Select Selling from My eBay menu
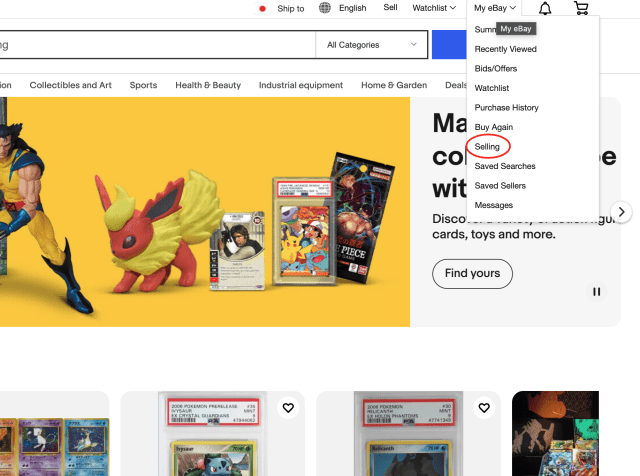The height and width of the screenshot is (476, 640). [487, 147]
